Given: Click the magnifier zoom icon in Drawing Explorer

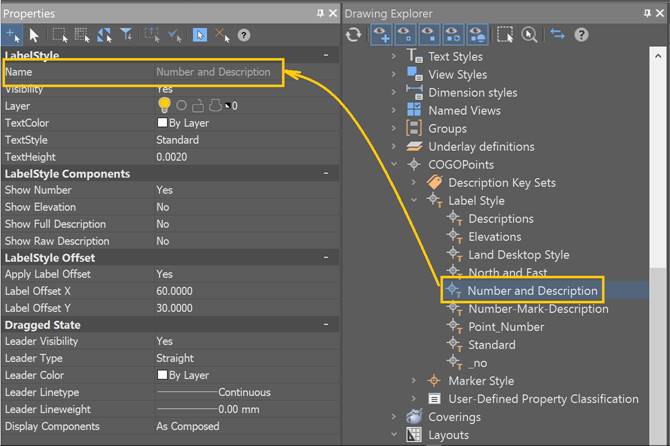Looking at the screenshot, I should [x=528, y=34].
